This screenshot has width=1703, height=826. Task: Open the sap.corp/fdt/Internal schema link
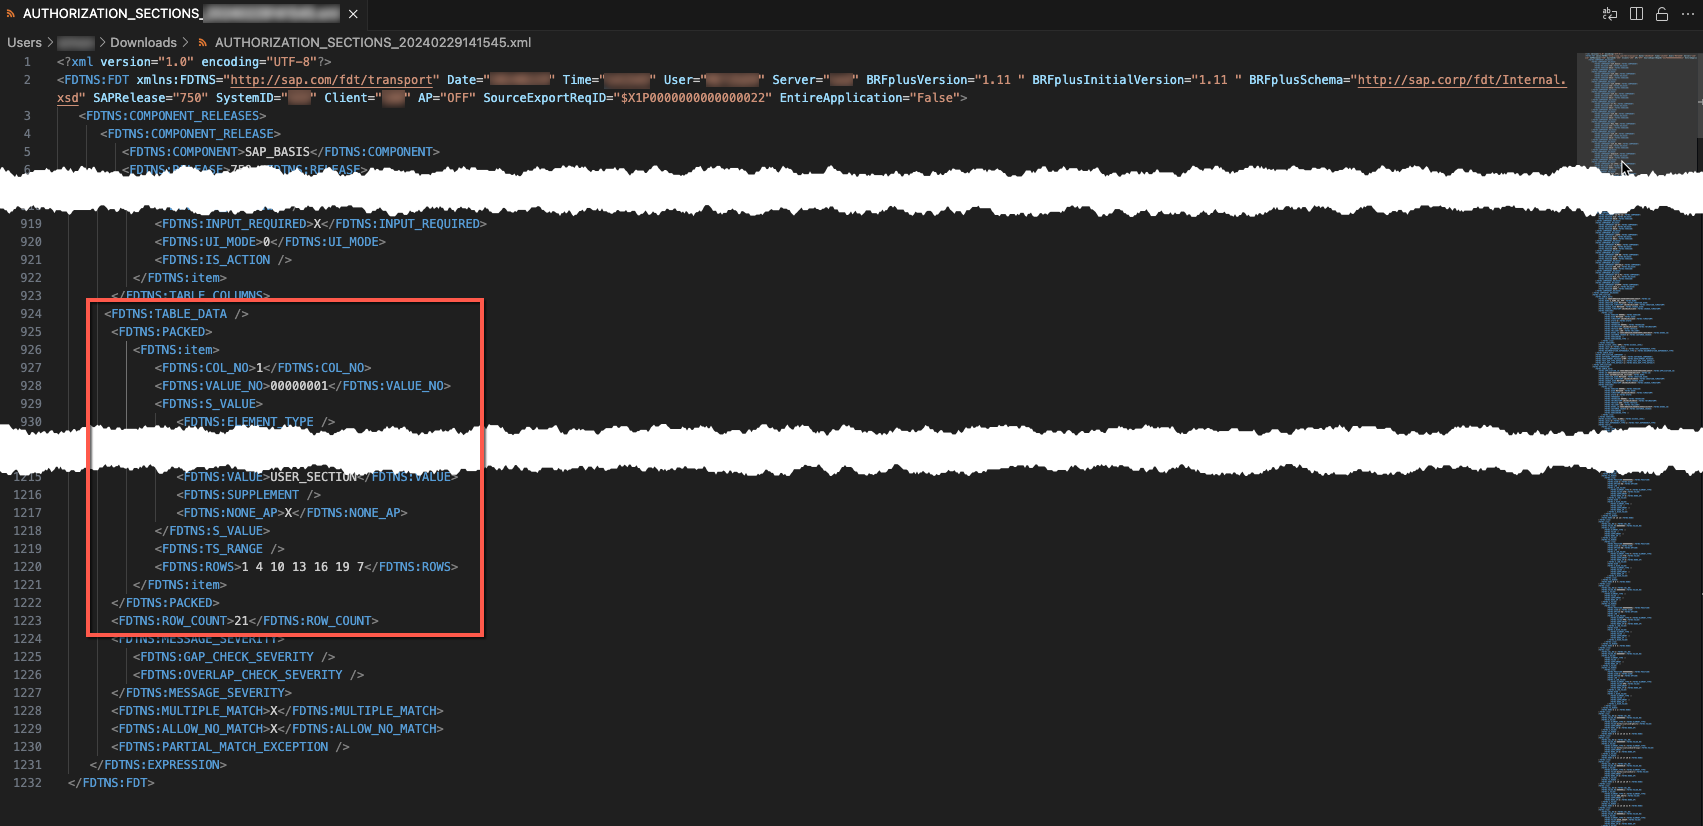point(1460,80)
